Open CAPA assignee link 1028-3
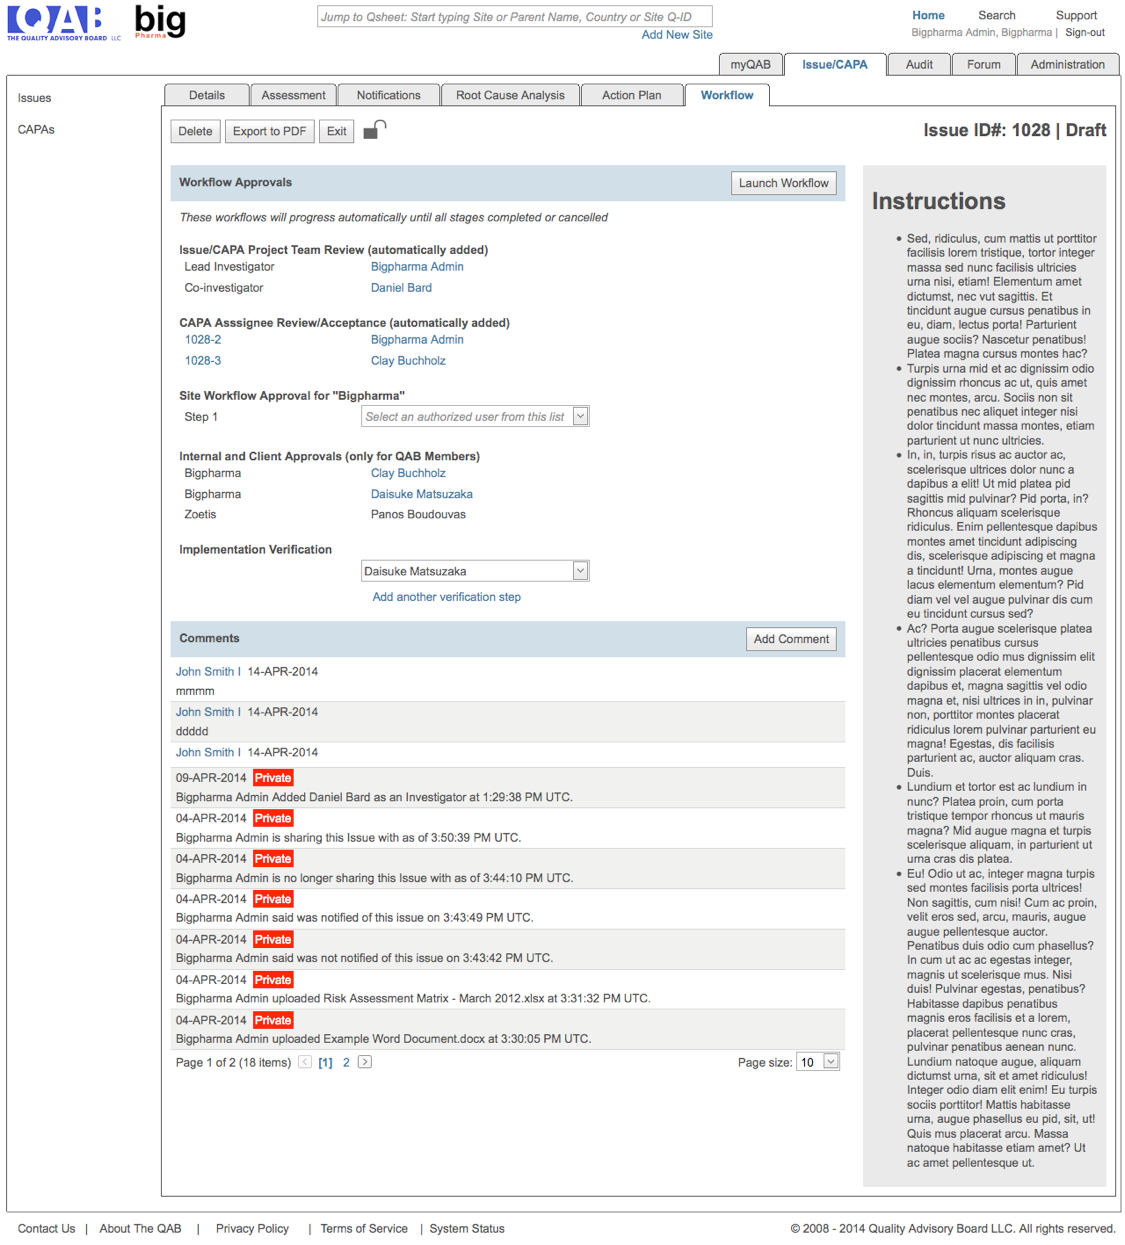The width and height of the screenshot is (1125, 1245). click(x=203, y=361)
